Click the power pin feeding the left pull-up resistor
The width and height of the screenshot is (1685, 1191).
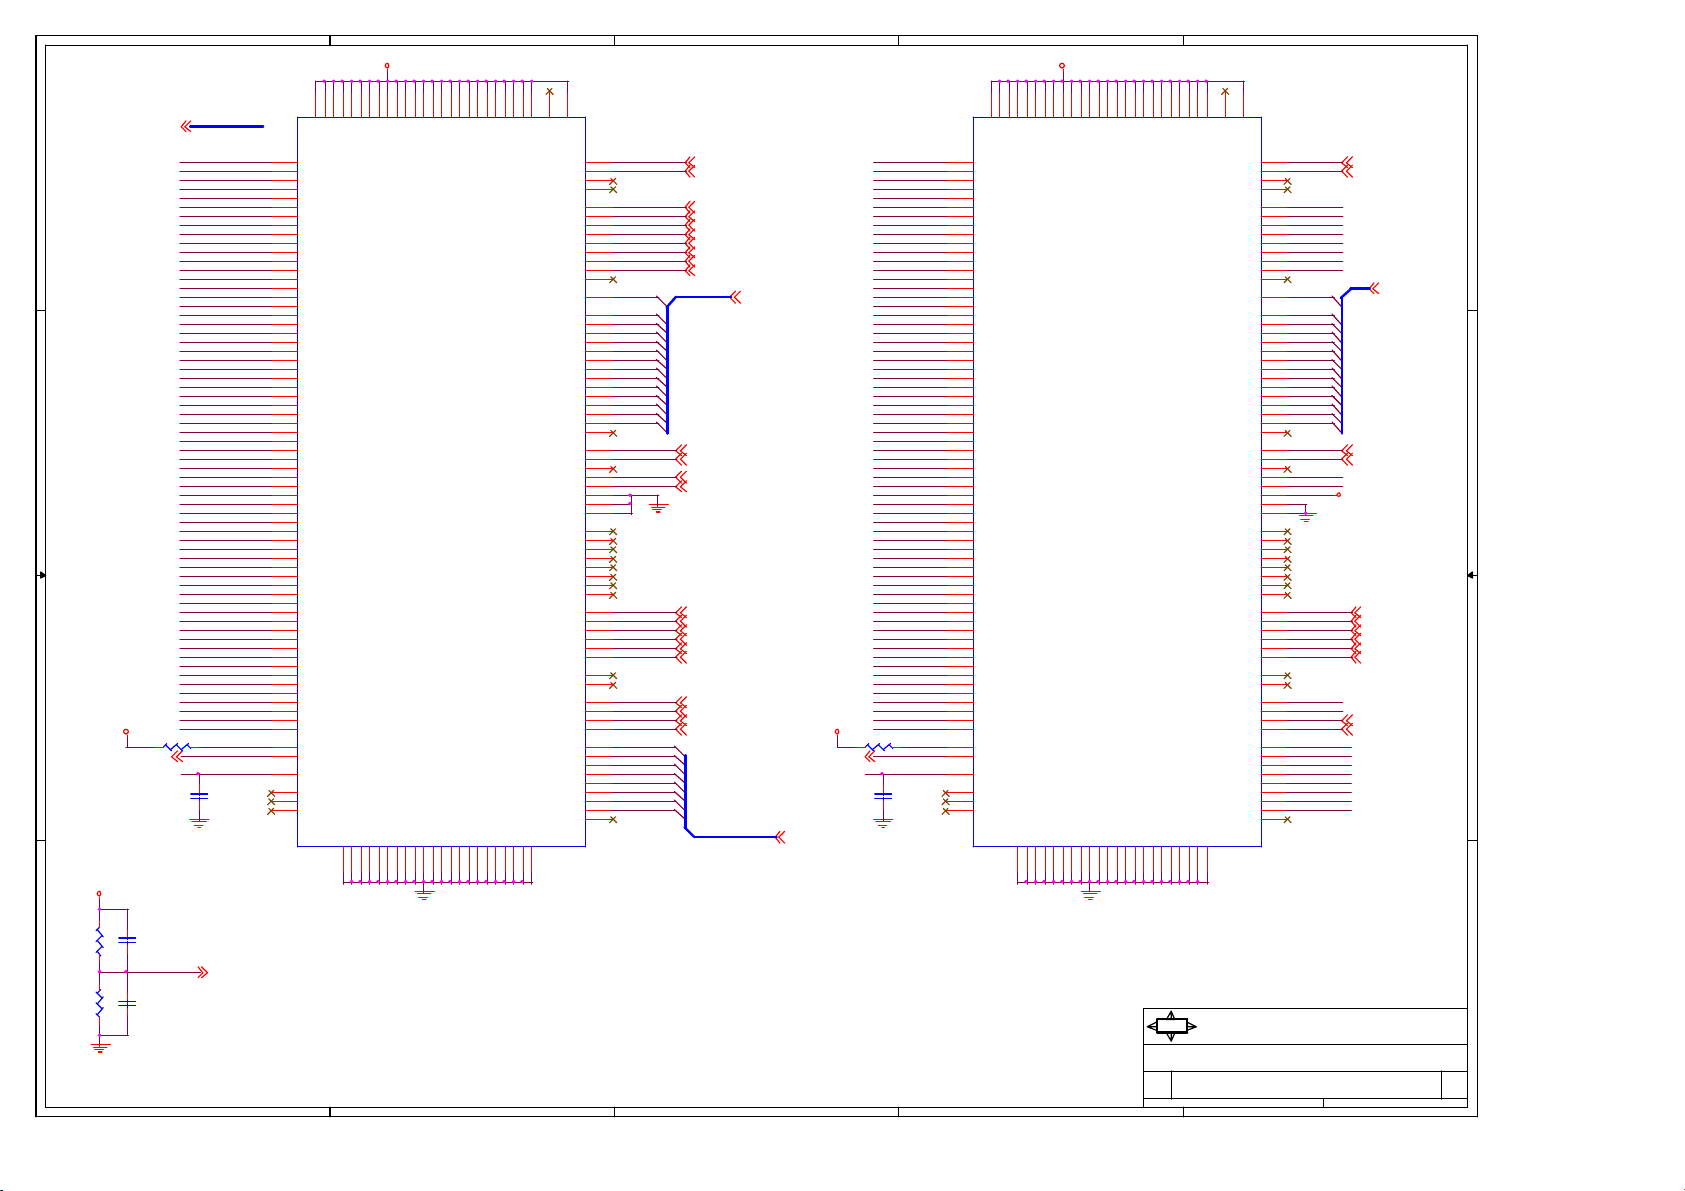(126, 732)
